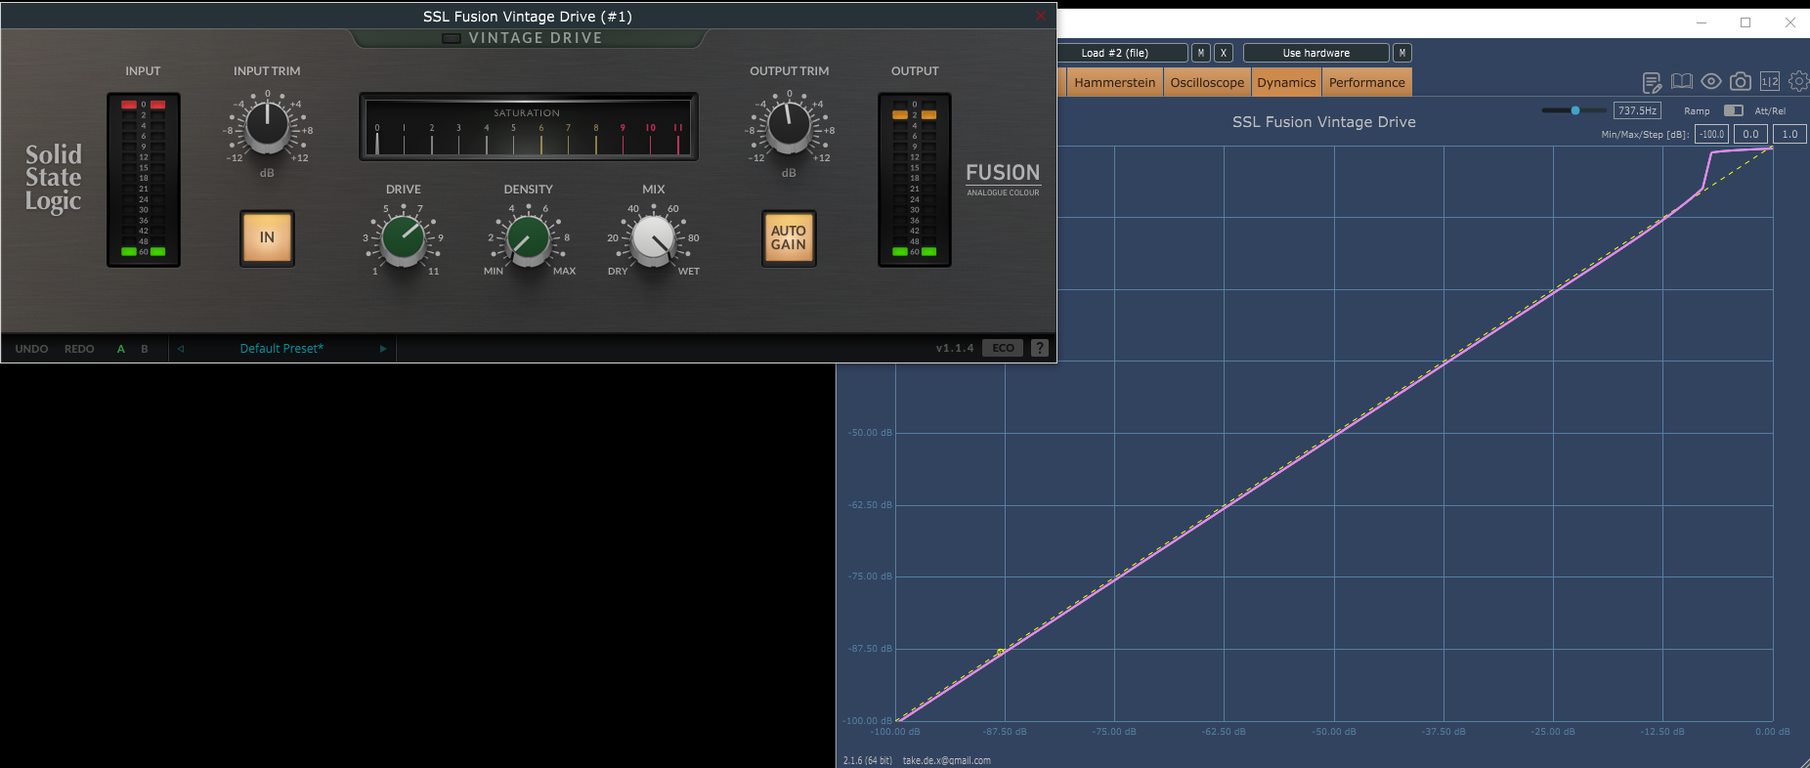
Task: Click the FUSION Analogue Colour logo
Action: [x=1003, y=179]
